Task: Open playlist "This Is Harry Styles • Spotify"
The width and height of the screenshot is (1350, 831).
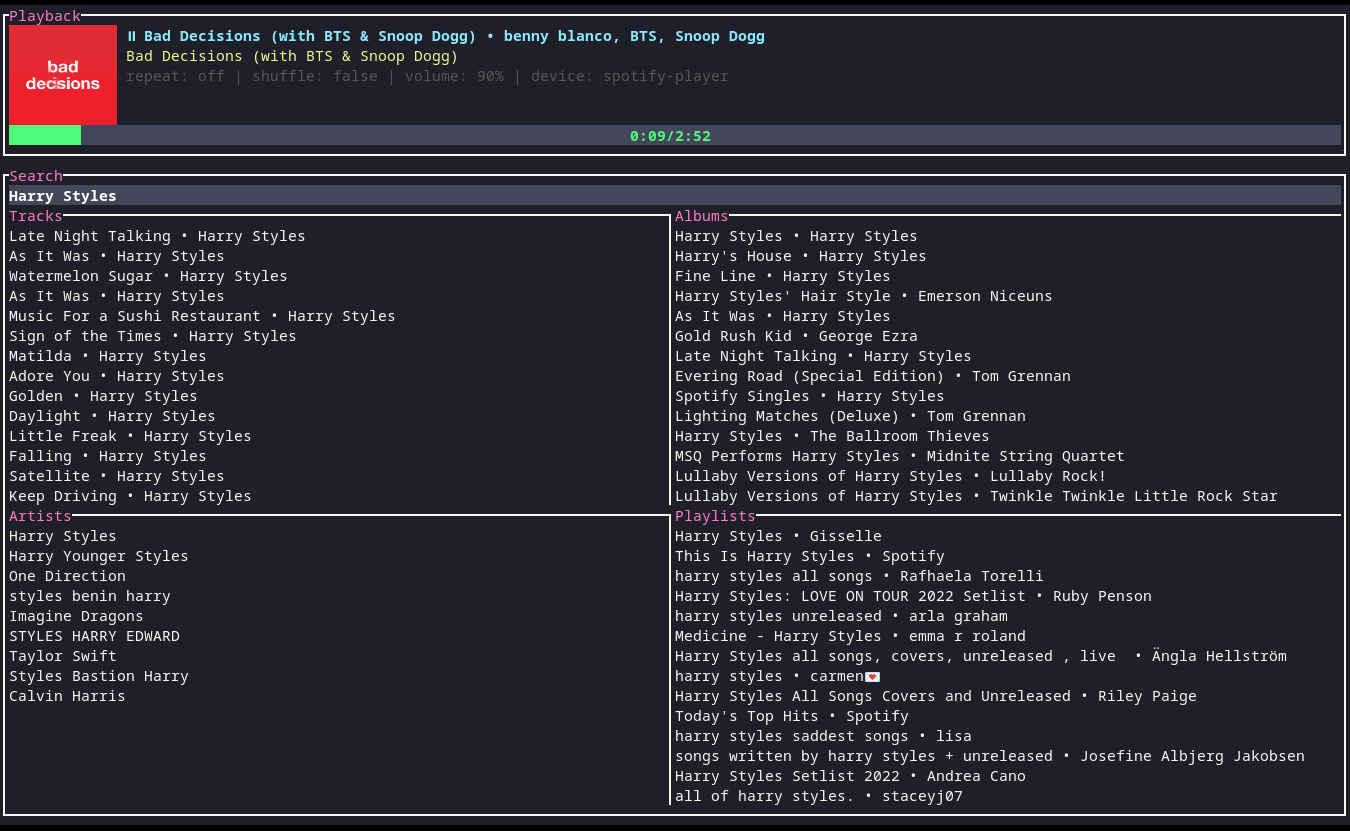Action: tap(810, 556)
